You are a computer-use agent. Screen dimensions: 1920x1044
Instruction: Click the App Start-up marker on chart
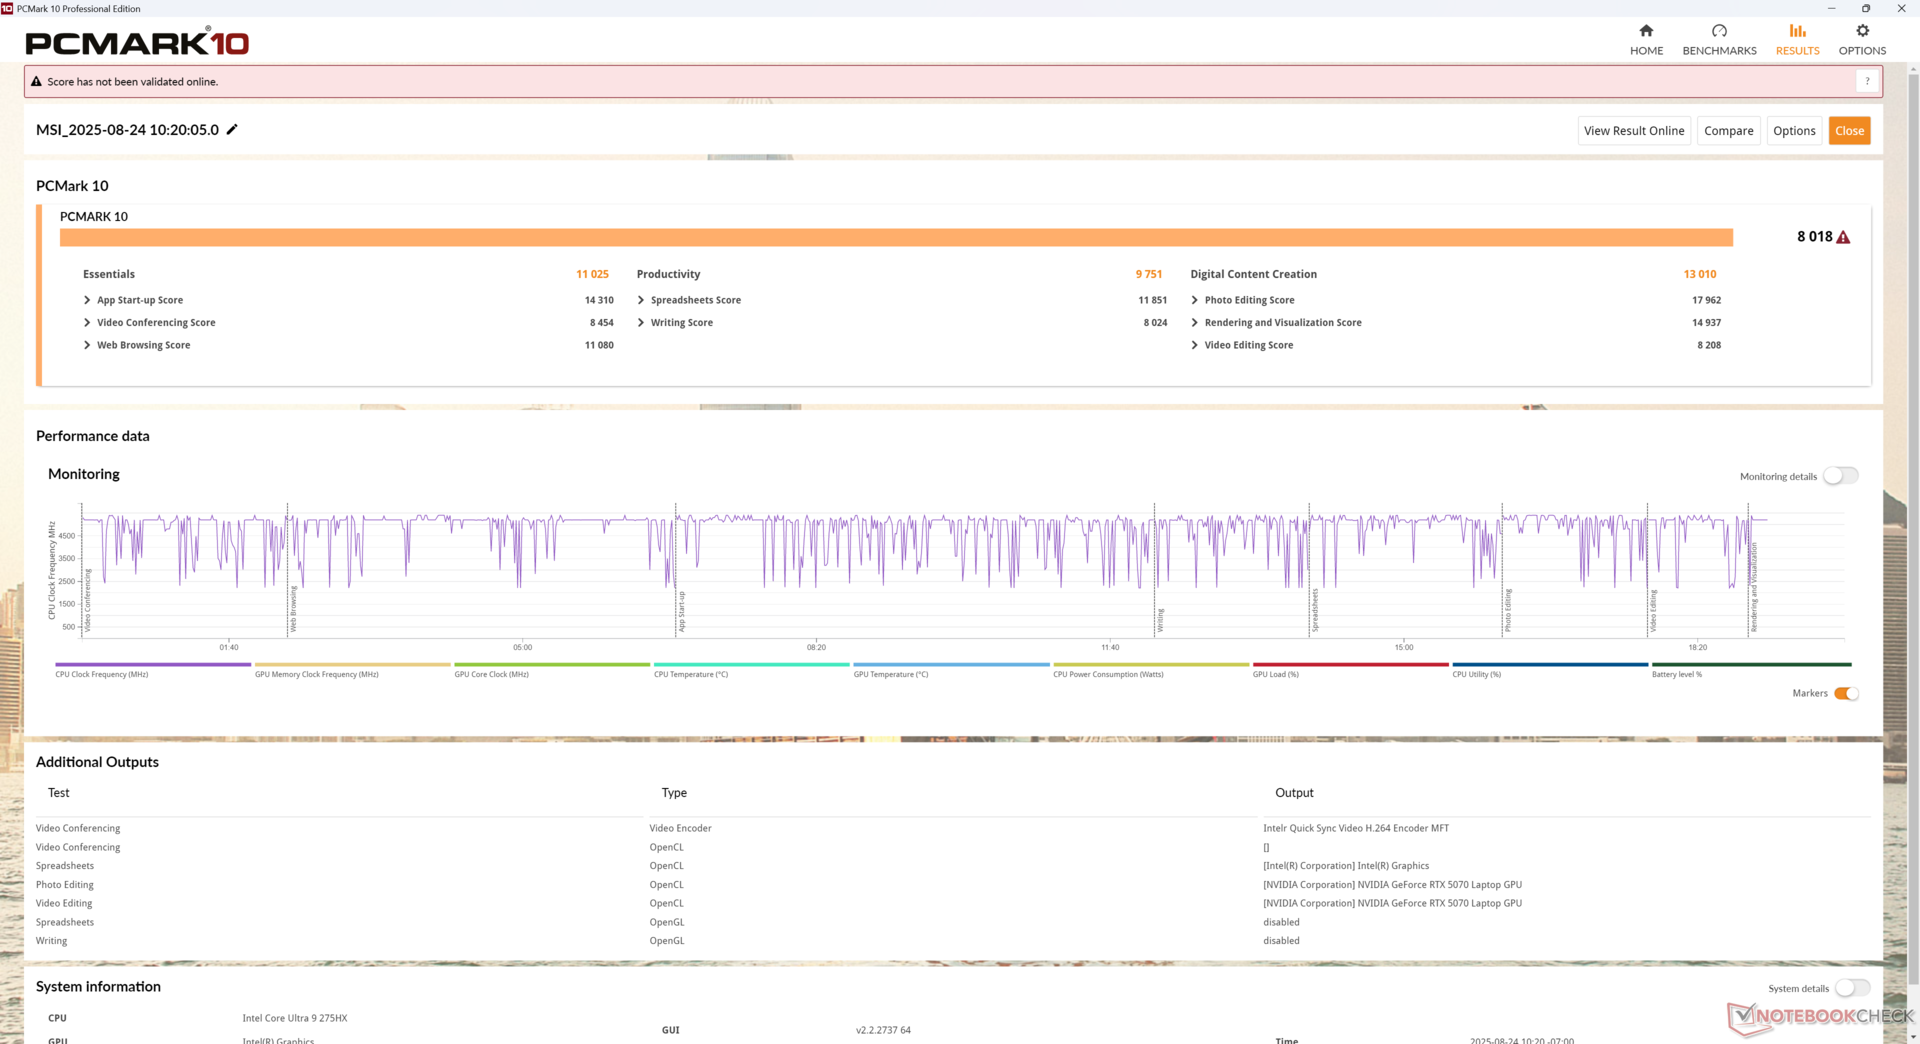pos(682,611)
